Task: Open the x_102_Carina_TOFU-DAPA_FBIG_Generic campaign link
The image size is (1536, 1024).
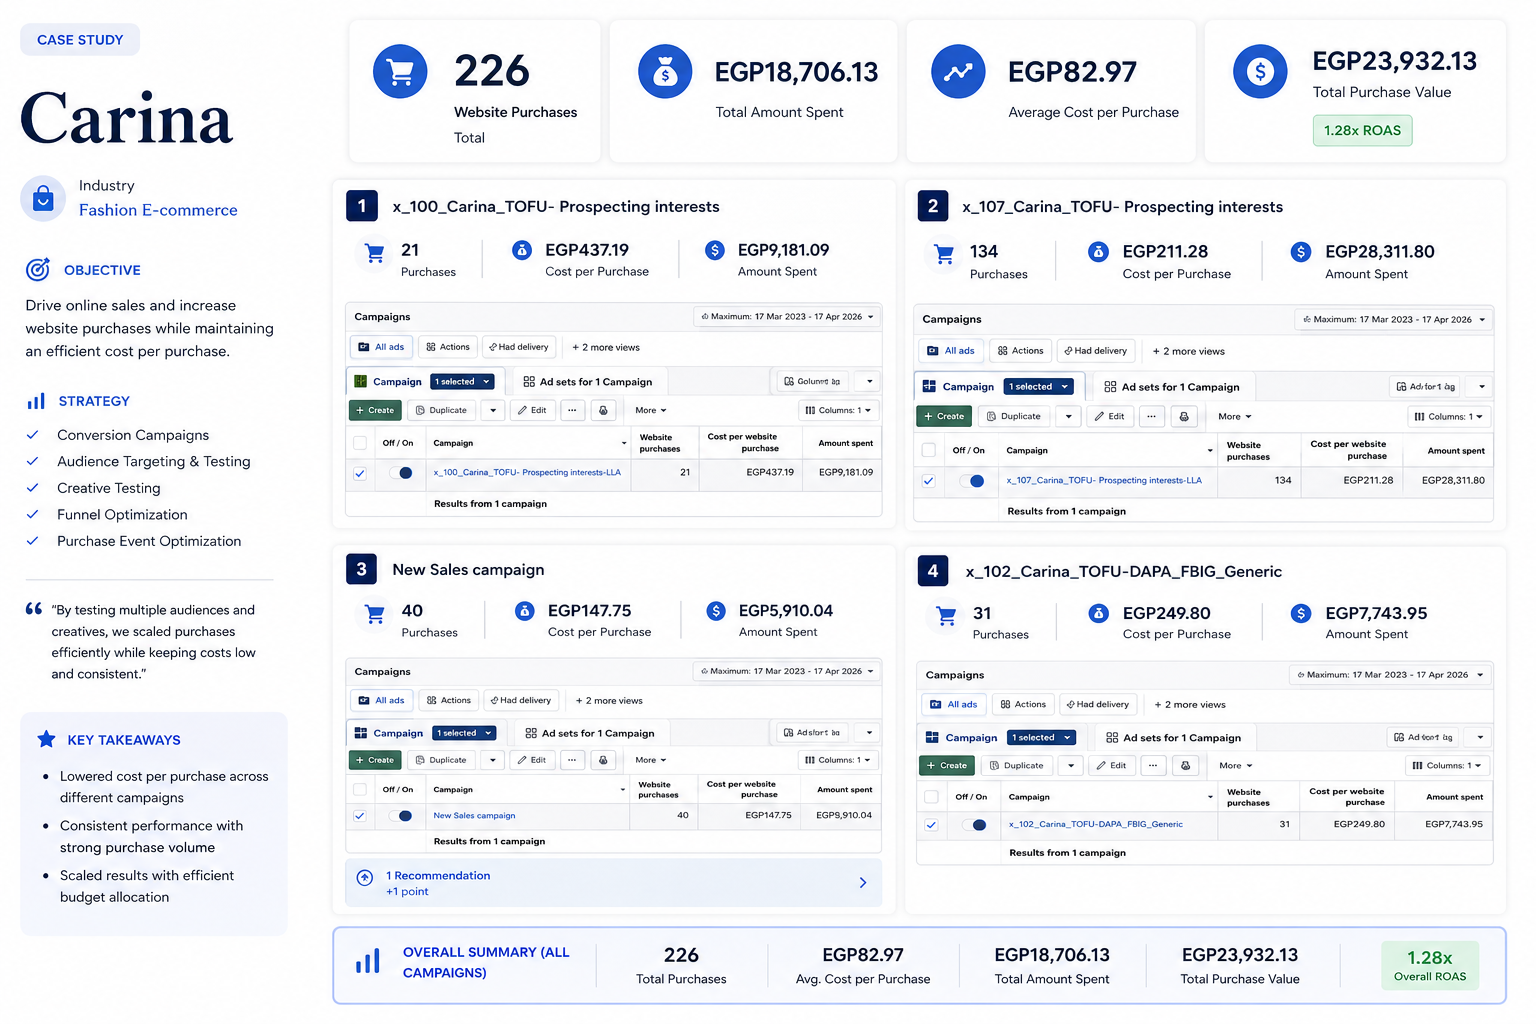Action: 1096,825
